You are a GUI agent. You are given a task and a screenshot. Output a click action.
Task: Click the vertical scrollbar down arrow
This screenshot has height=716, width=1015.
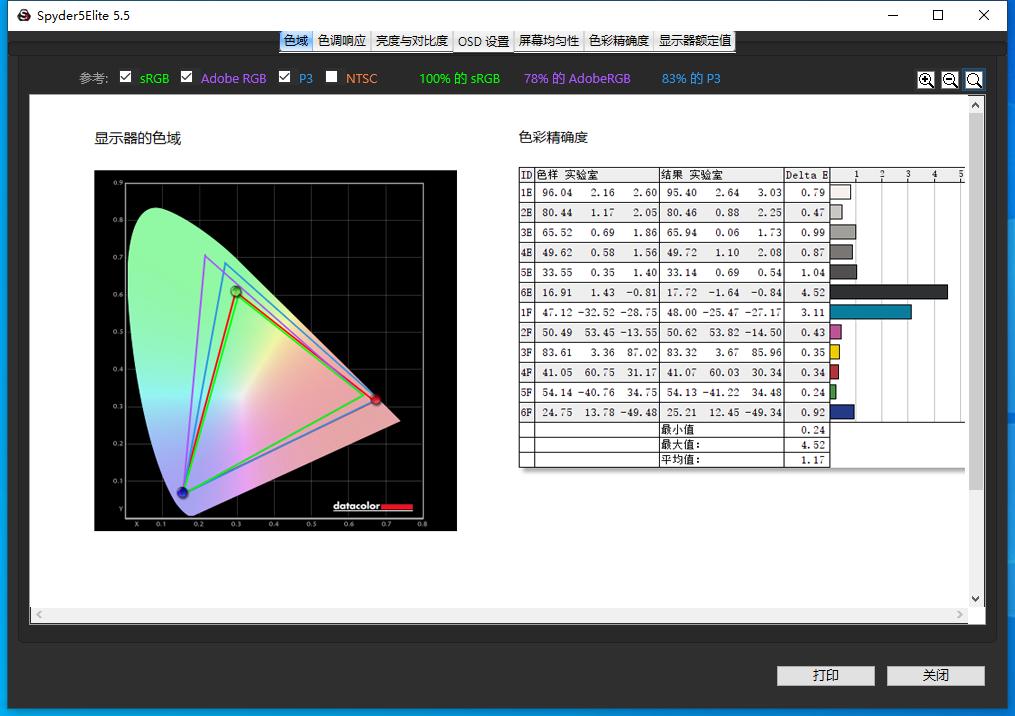(x=976, y=598)
